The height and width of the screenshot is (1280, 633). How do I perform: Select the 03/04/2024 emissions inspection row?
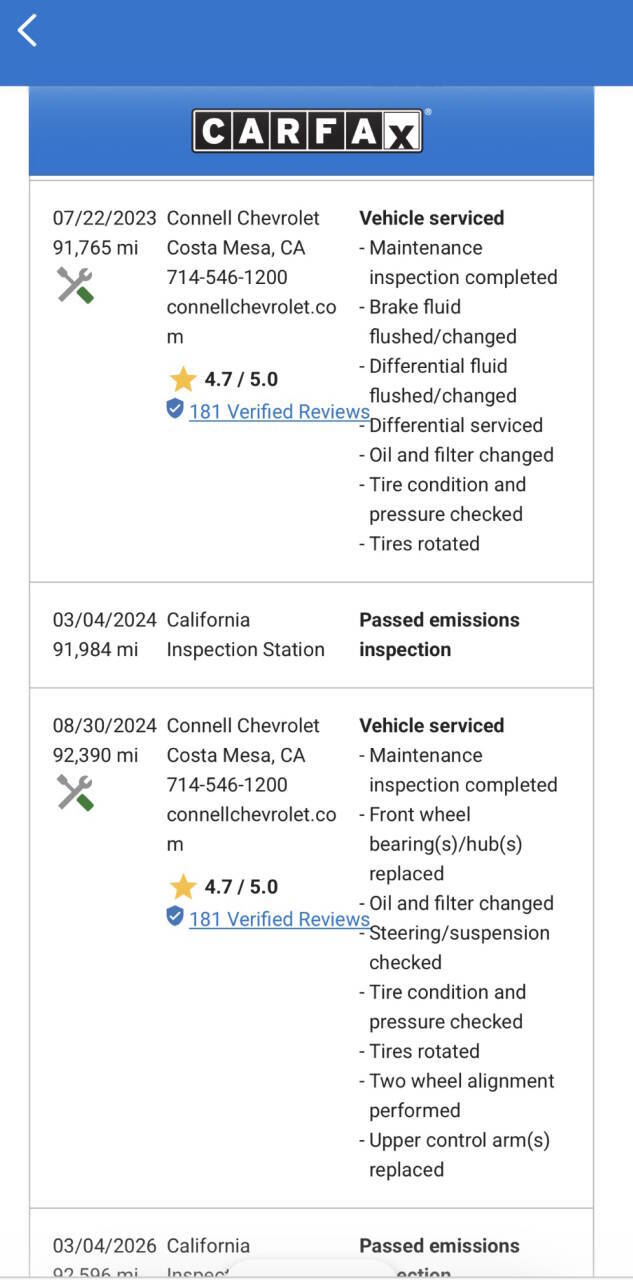311,635
